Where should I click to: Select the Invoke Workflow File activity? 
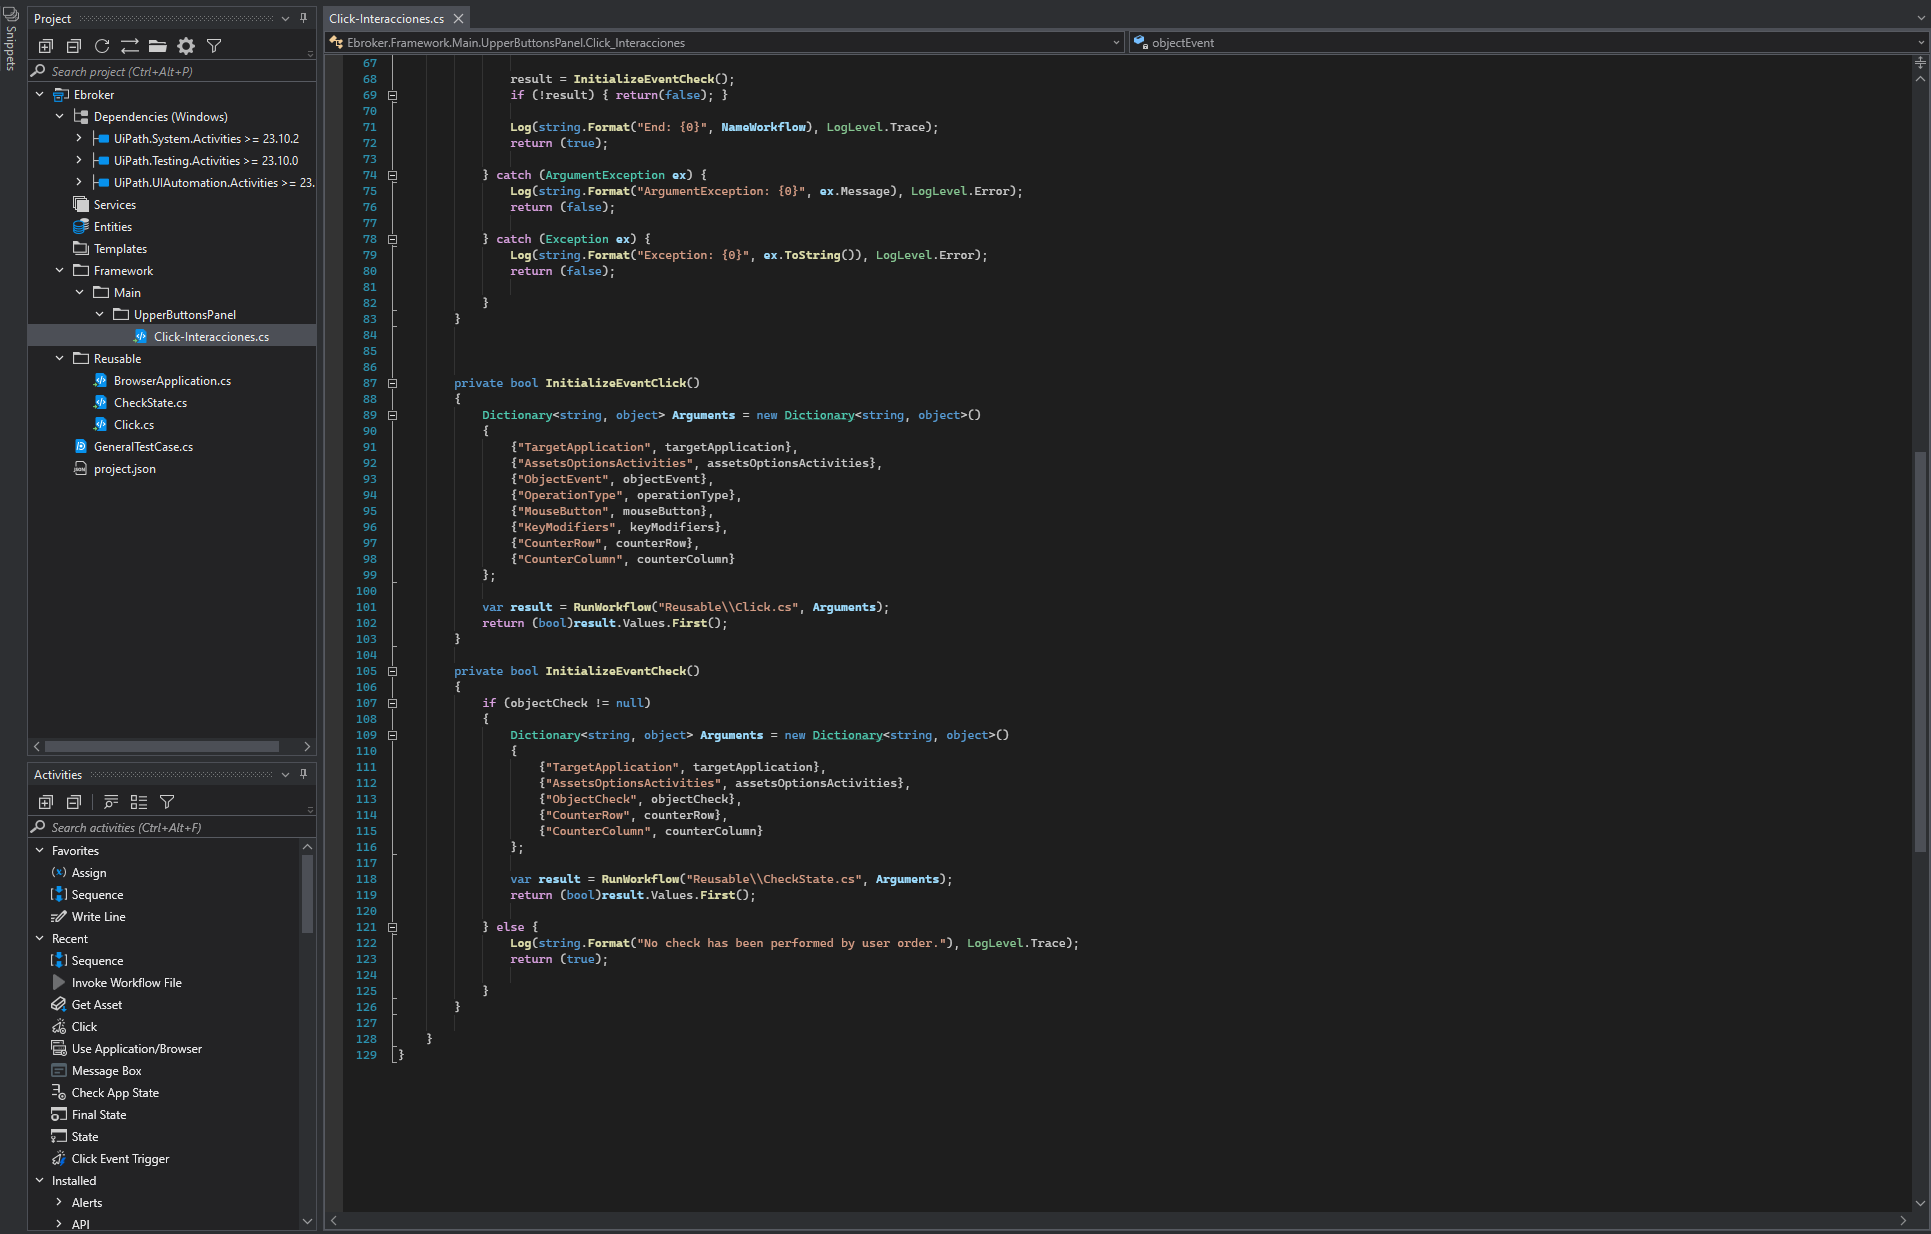coord(126,983)
